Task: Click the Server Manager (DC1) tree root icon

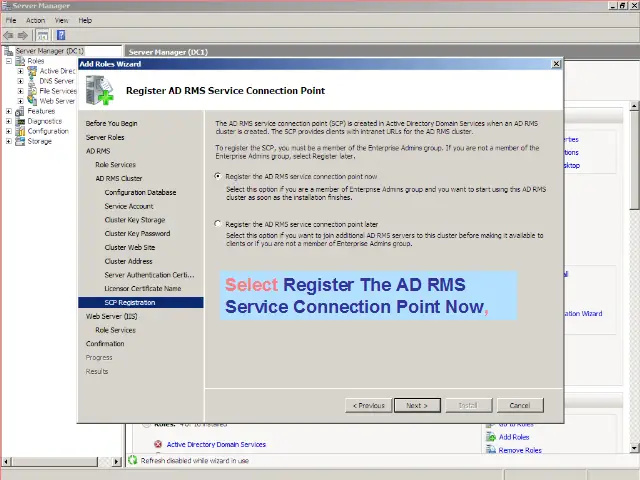Action: pos(9,51)
